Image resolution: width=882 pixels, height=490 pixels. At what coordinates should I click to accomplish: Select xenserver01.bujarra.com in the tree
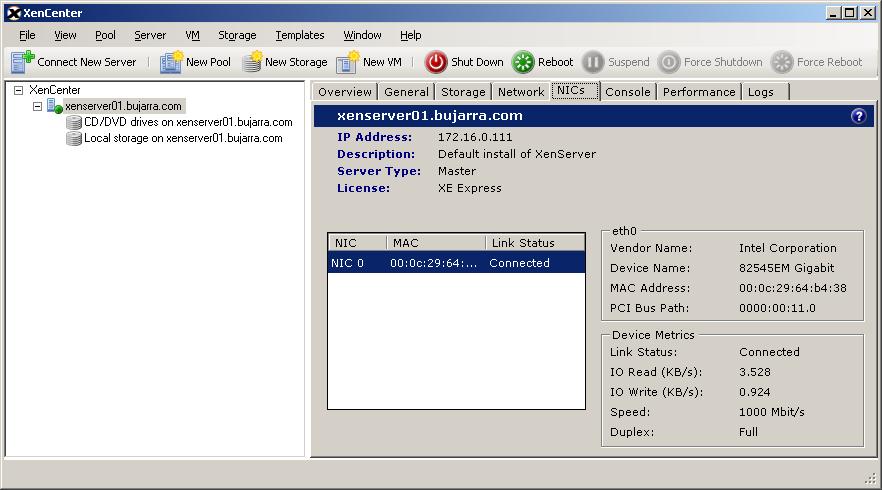tap(123, 106)
